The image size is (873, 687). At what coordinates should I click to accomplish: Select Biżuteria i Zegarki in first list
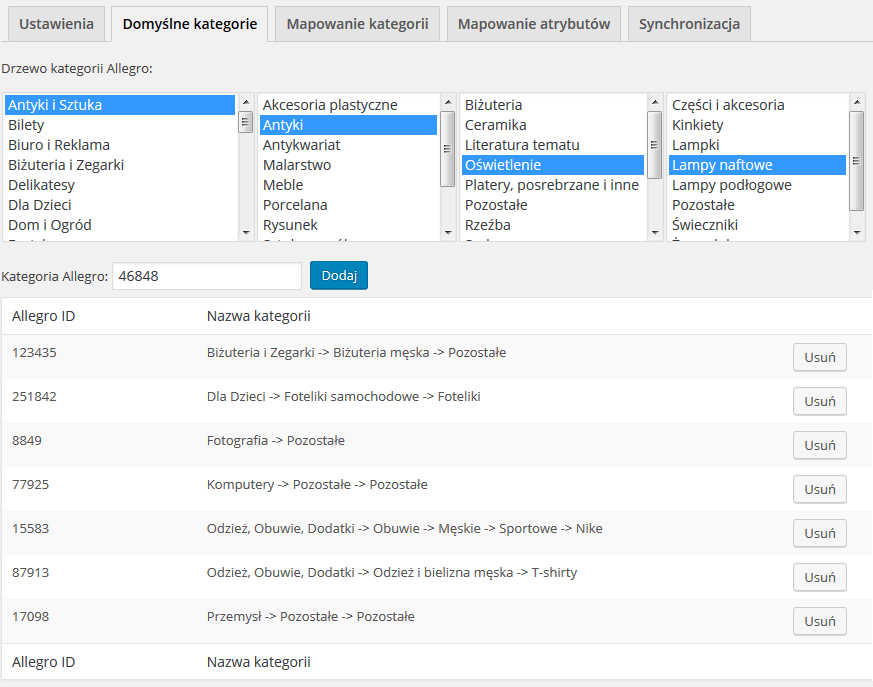[120, 165]
